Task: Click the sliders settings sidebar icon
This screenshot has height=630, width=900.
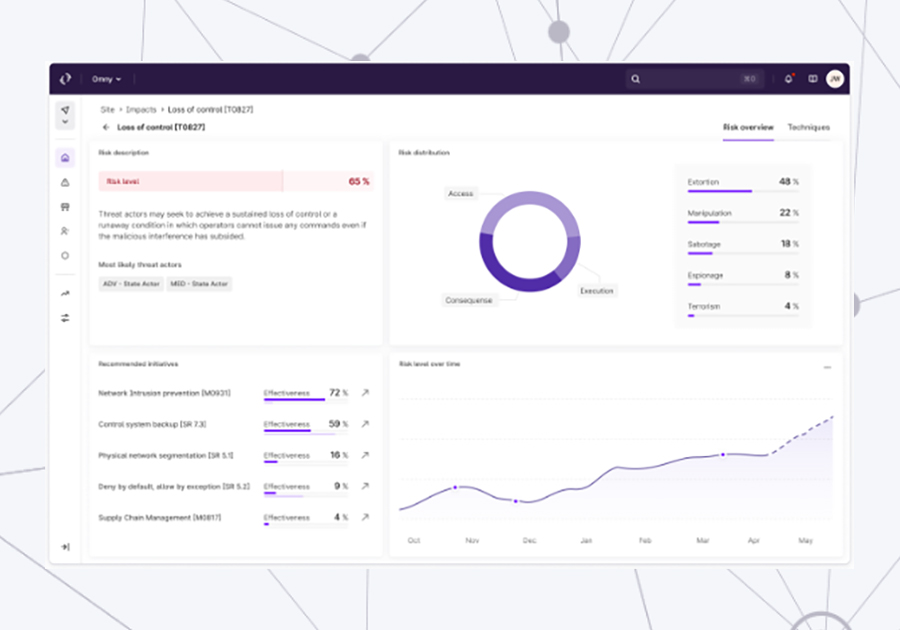Action: pyautogui.click(x=65, y=318)
